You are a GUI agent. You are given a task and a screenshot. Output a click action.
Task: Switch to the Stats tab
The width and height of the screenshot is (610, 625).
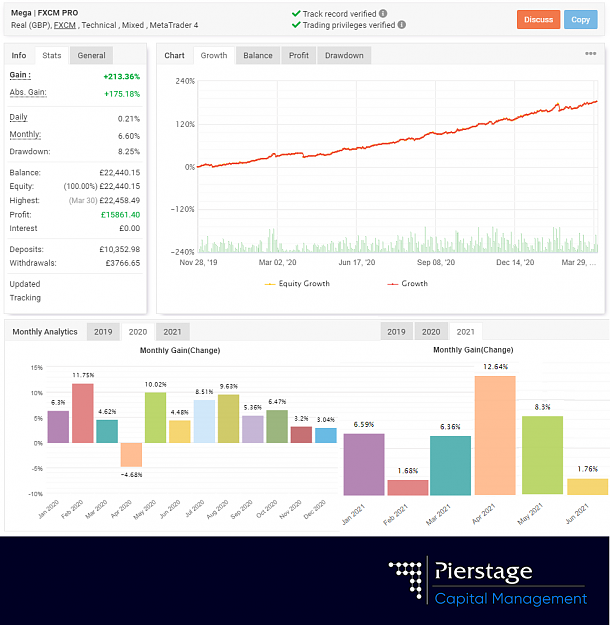[x=52, y=55]
